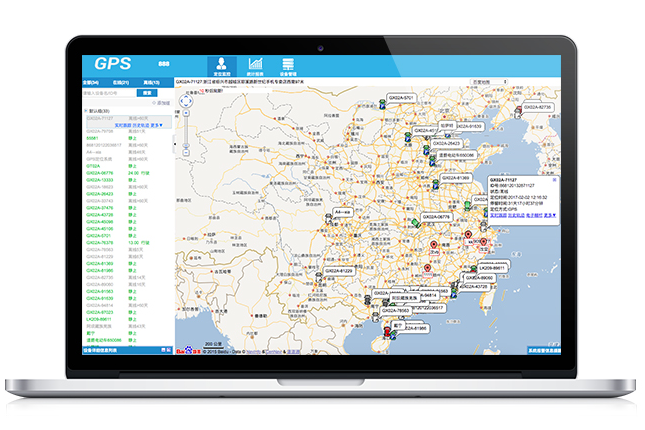Expand the 默认组 device group
The width and height of the screenshot is (645, 430).
(x=85, y=111)
